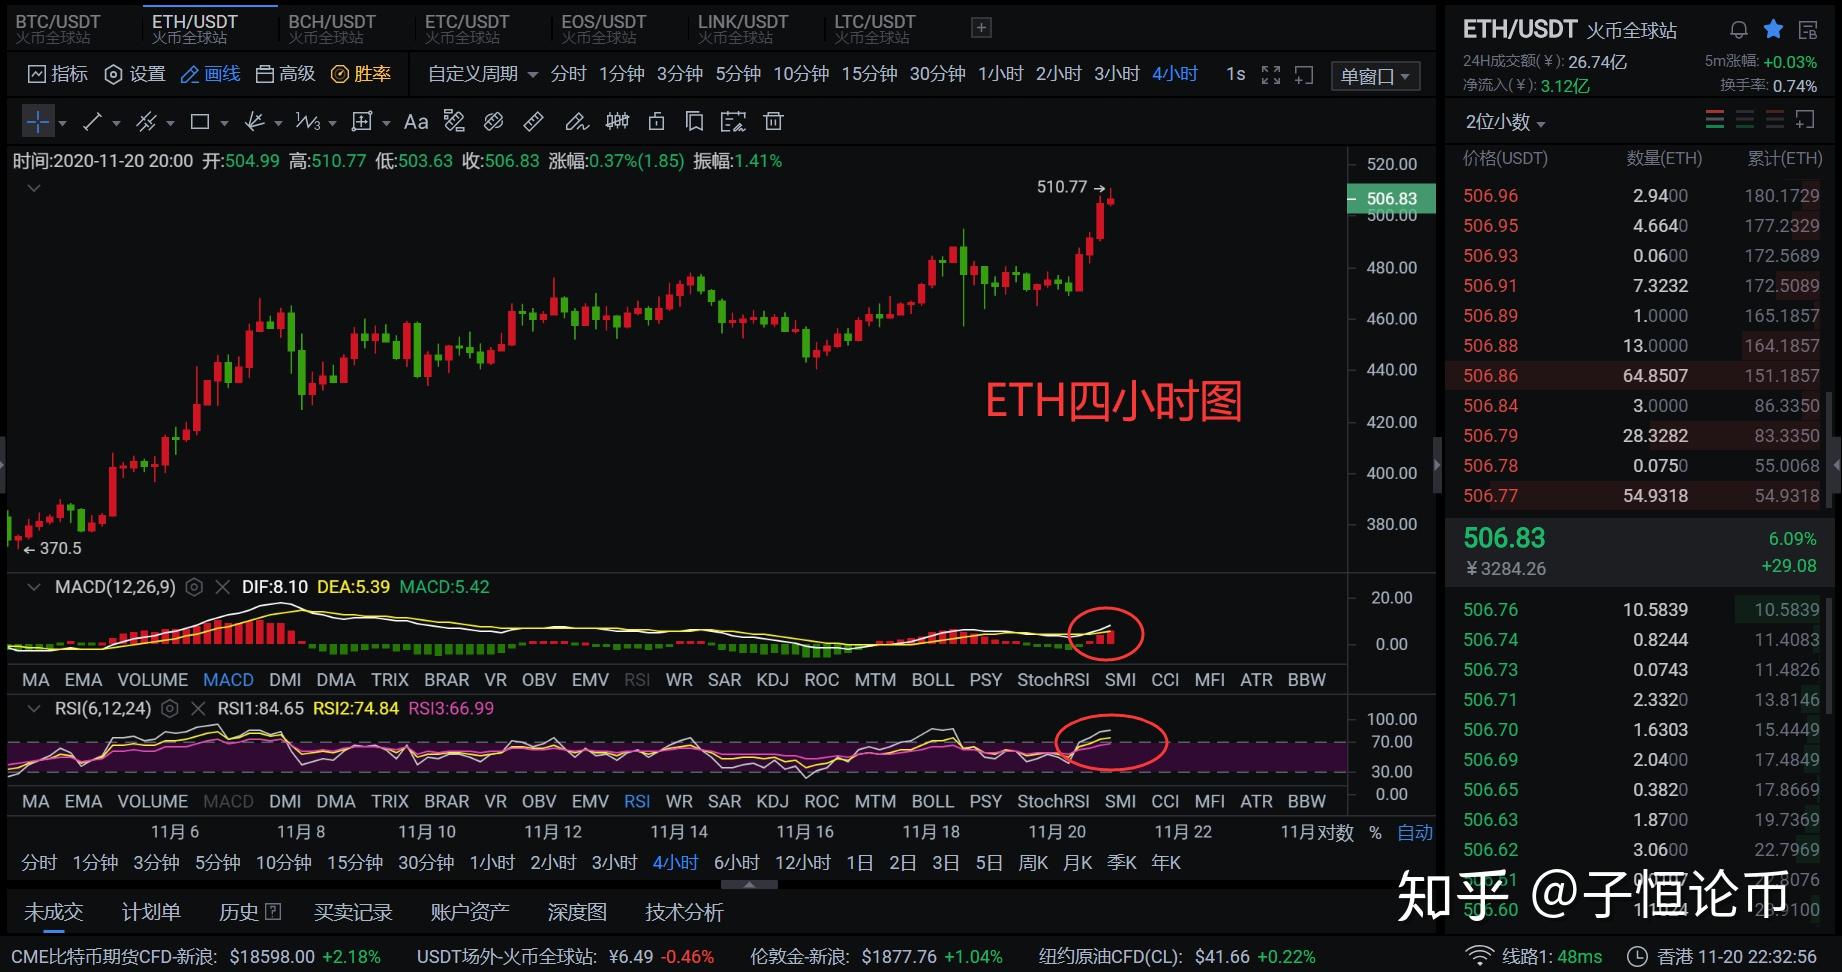Close the RSI indicator panel
The image size is (1842, 972).
click(198, 708)
